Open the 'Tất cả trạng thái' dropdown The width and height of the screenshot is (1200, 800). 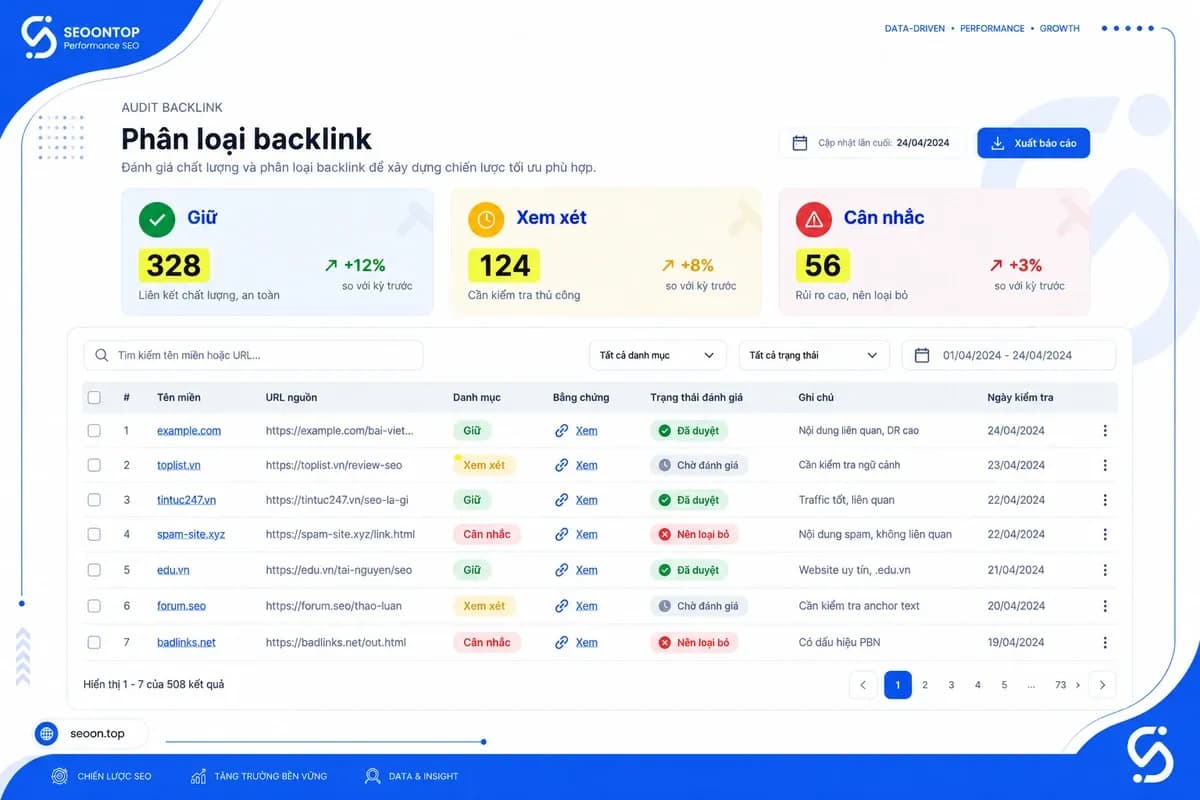pyautogui.click(x=814, y=355)
